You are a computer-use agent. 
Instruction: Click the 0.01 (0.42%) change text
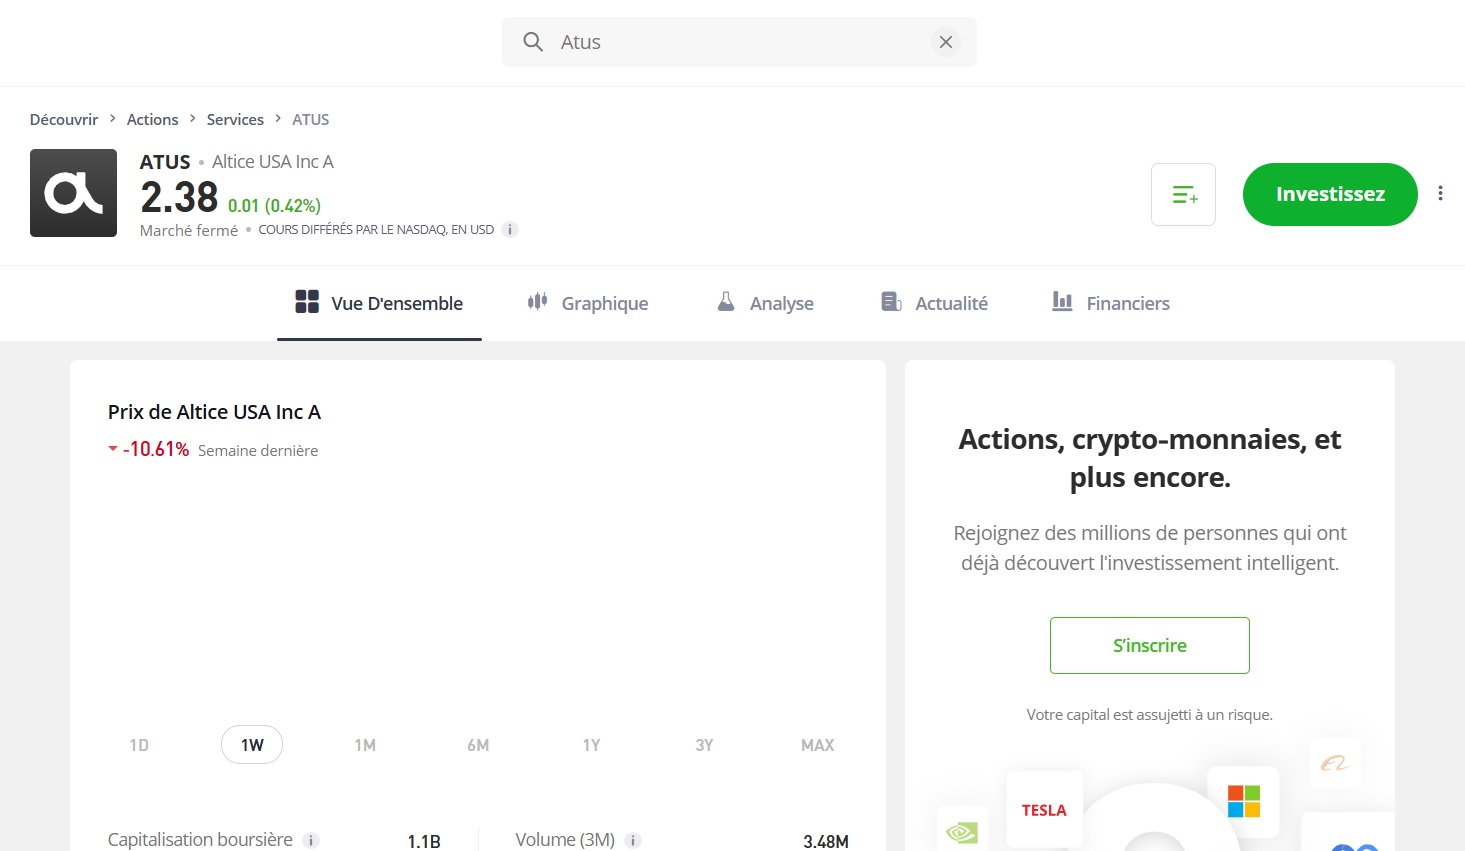(x=274, y=205)
